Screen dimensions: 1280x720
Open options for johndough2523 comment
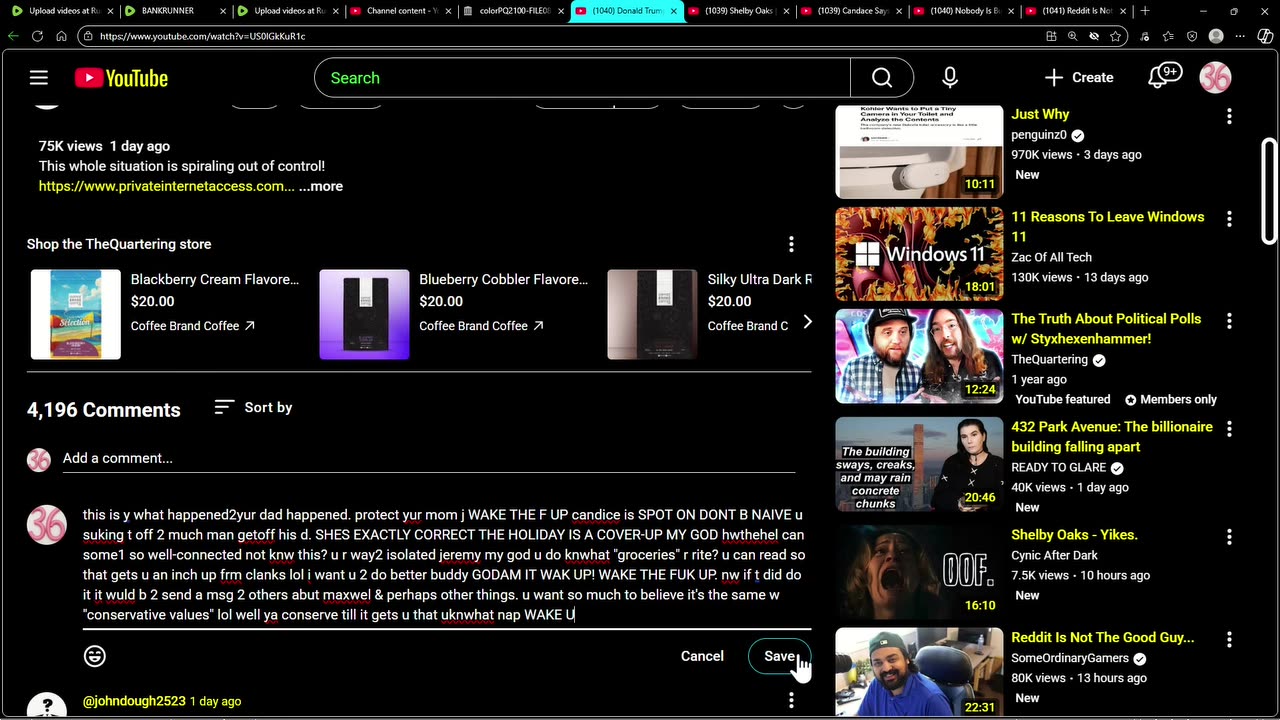(791, 701)
